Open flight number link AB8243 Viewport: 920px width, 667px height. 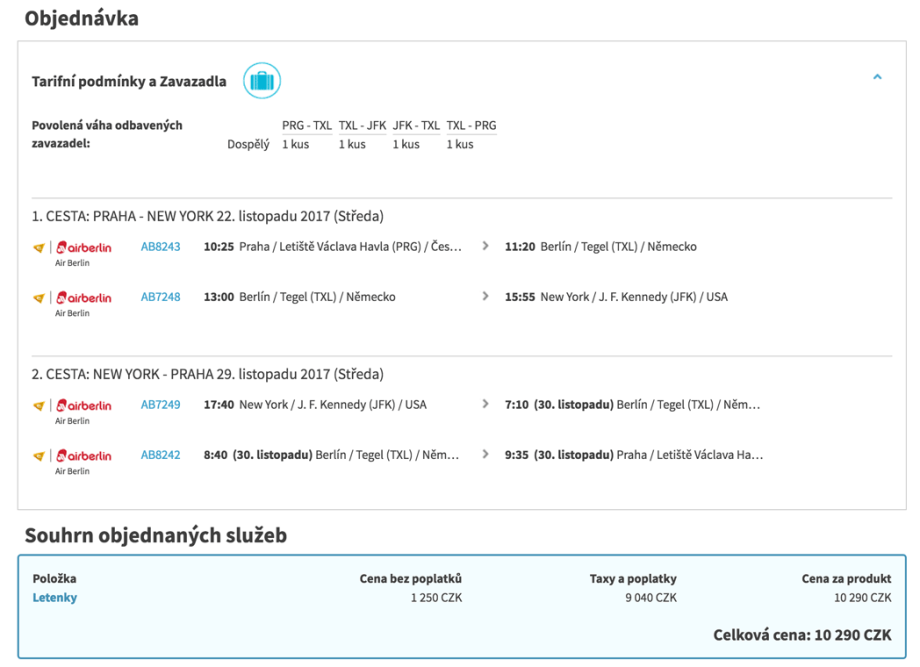point(160,247)
